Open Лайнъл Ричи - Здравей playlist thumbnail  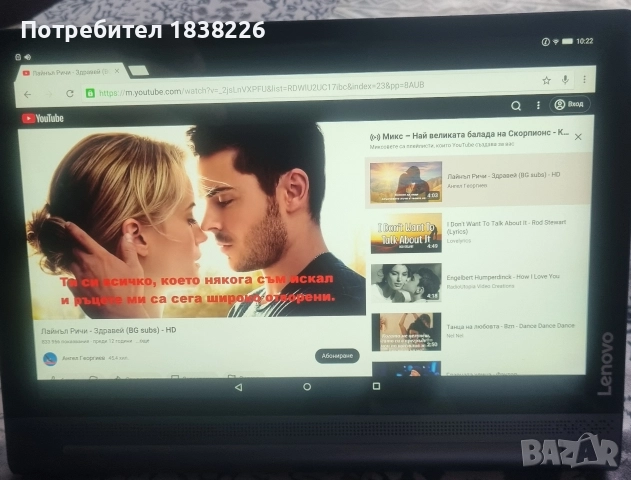[406, 182]
